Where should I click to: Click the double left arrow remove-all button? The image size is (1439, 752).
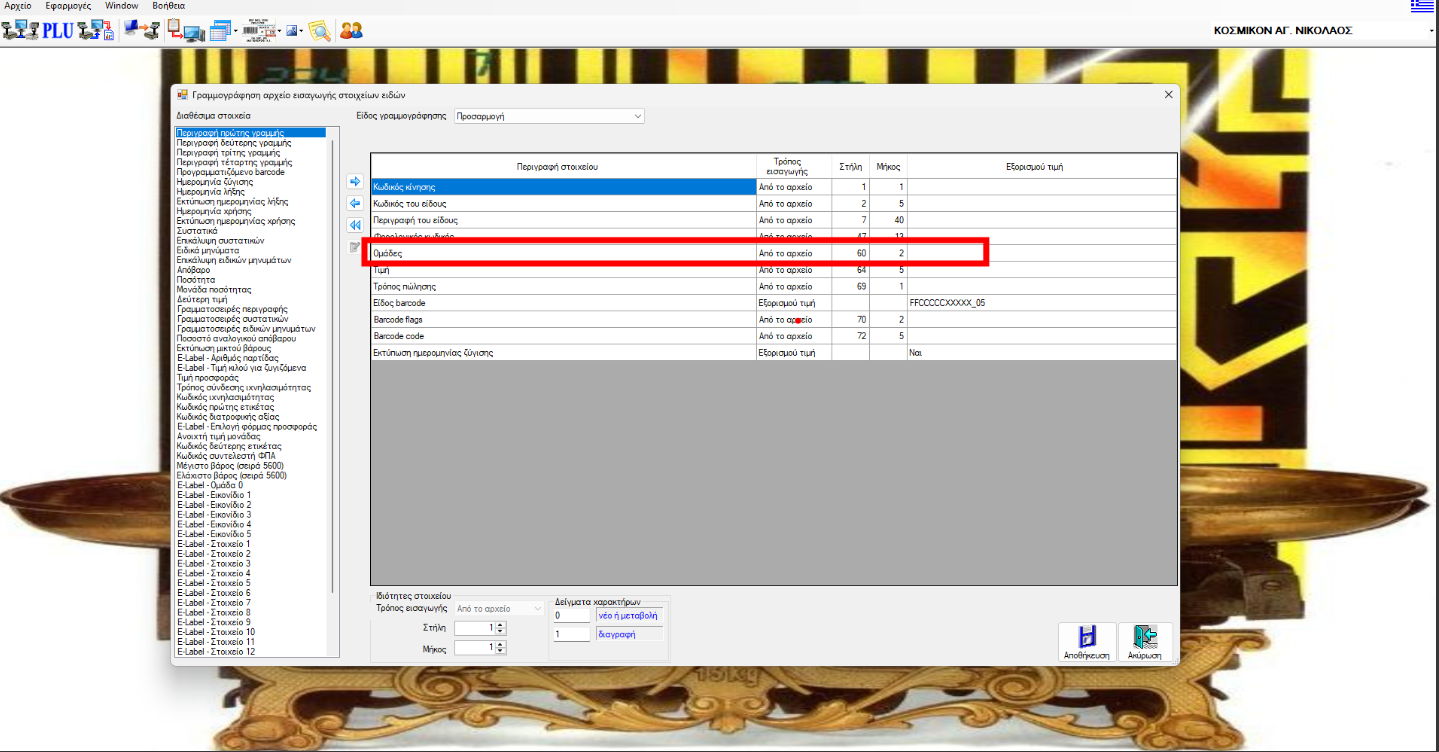pyautogui.click(x=354, y=225)
